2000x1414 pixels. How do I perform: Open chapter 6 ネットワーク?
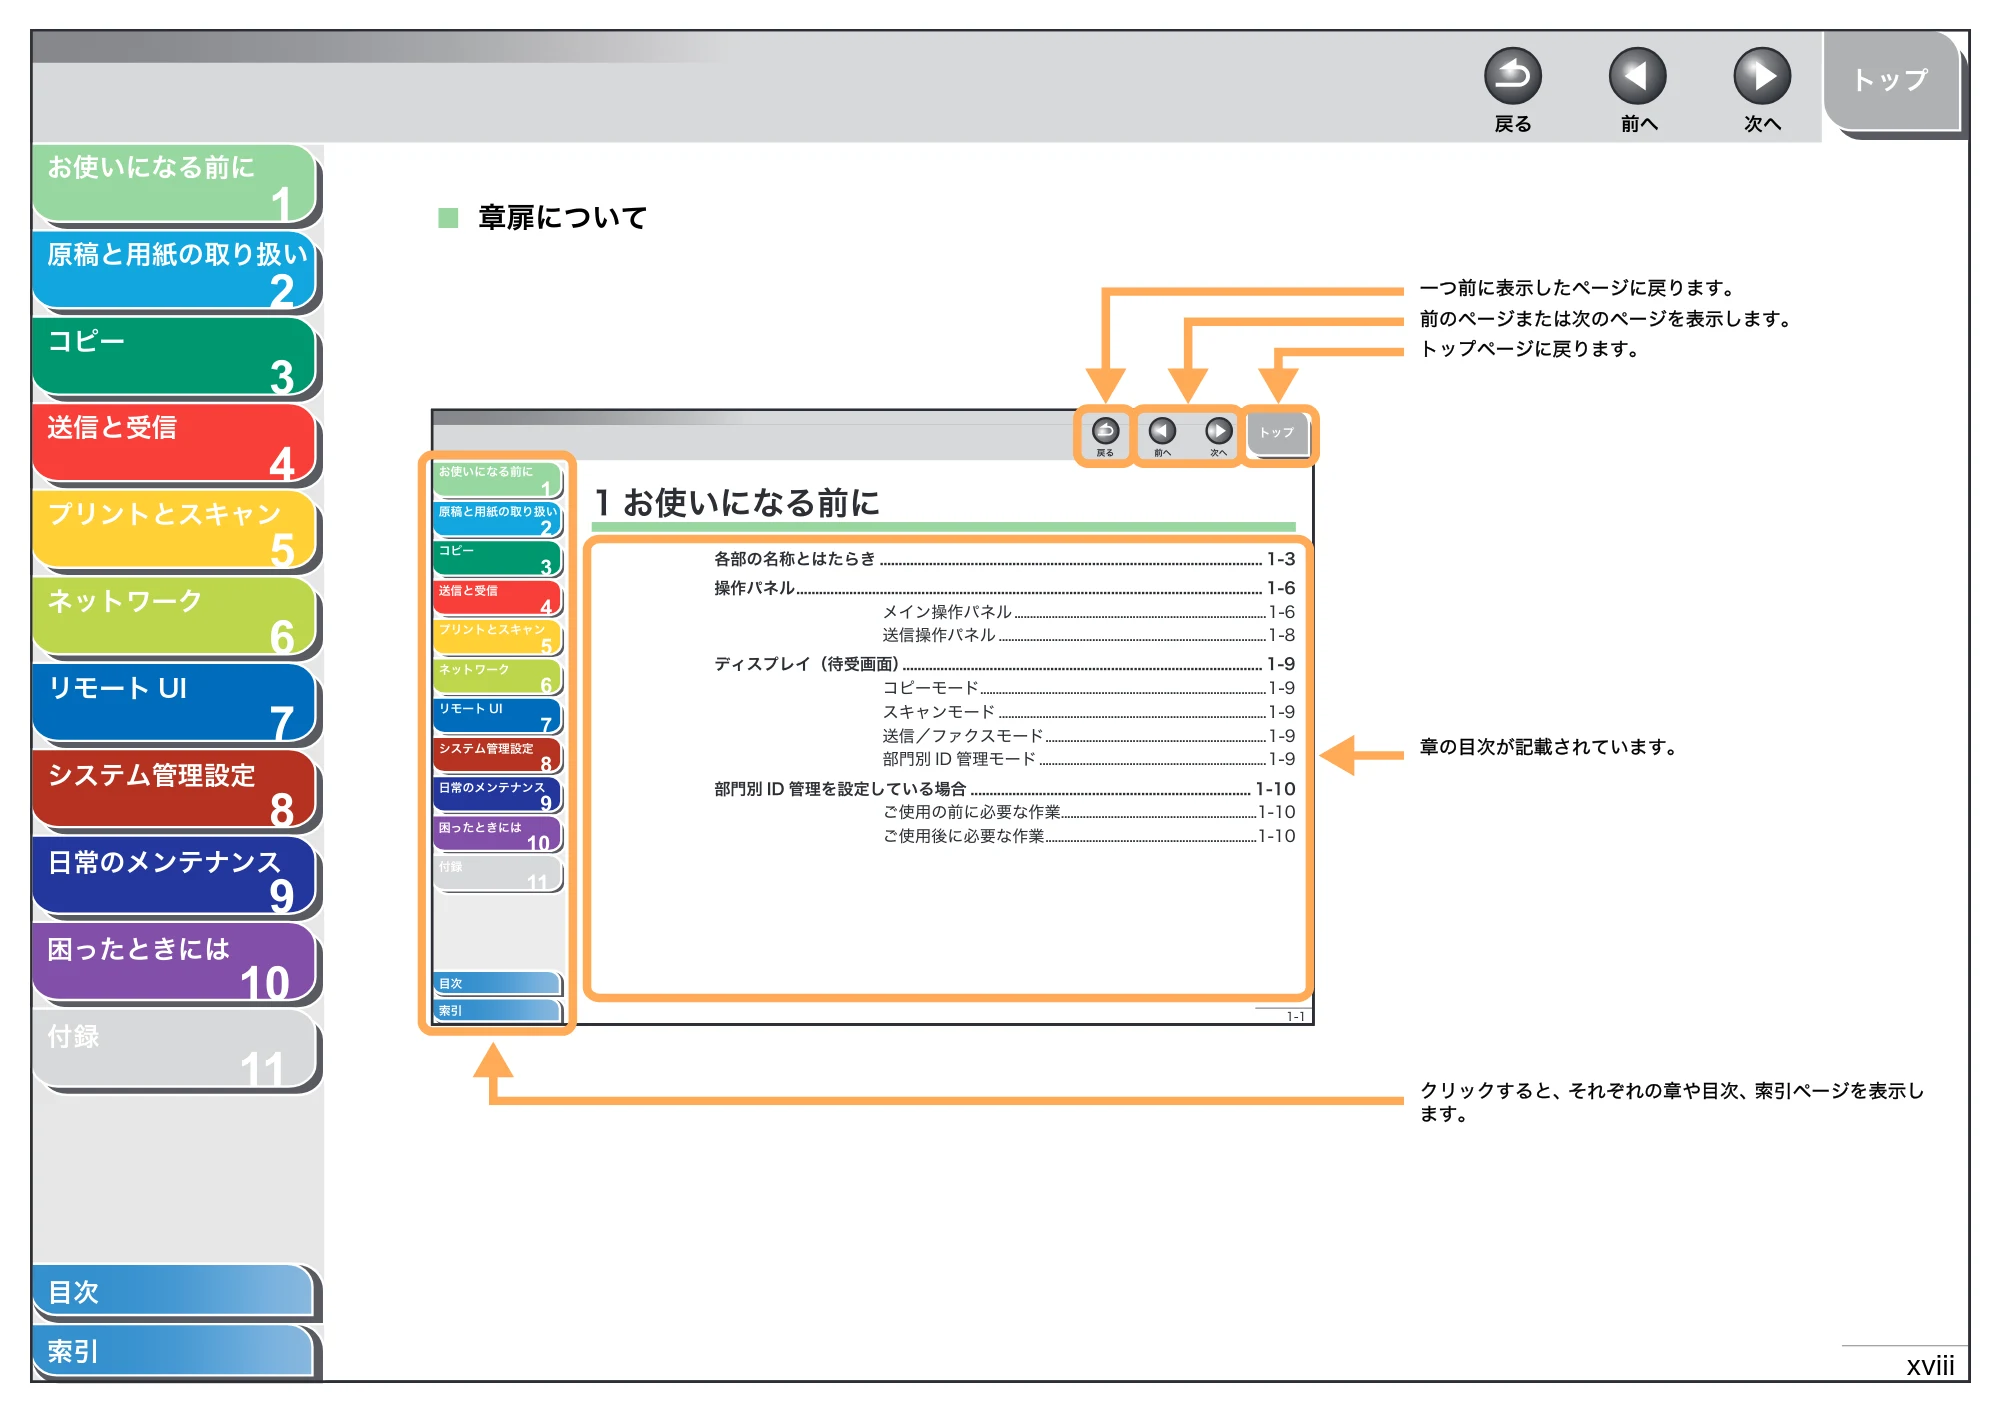coord(175,617)
